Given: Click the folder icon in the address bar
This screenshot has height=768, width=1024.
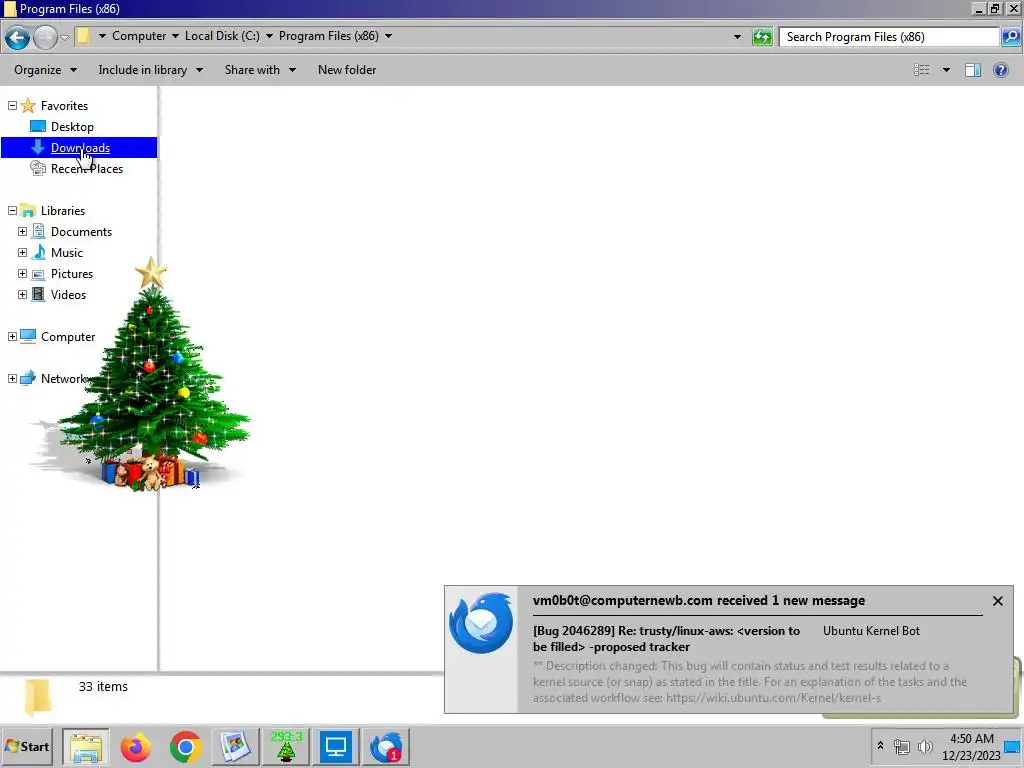Looking at the screenshot, I should pyautogui.click(x=84, y=36).
